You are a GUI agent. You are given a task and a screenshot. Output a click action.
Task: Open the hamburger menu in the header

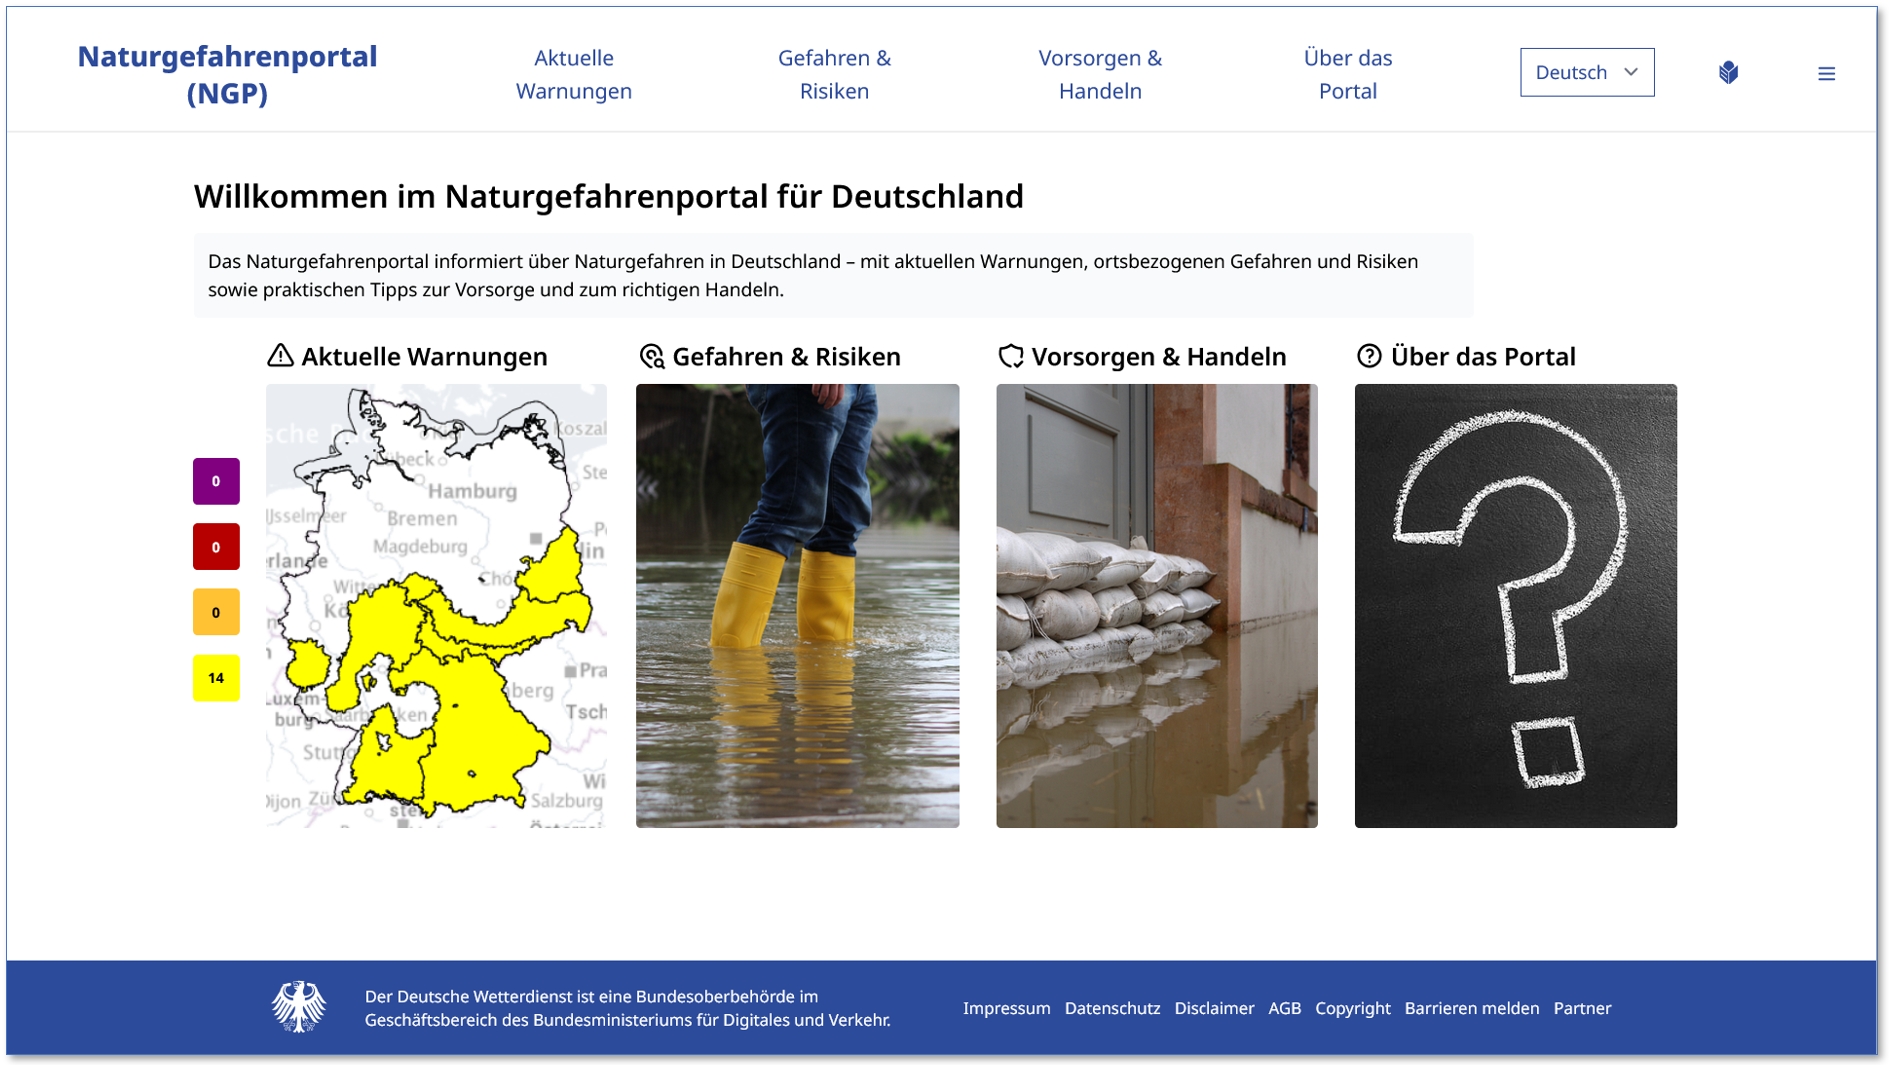click(1826, 74)
